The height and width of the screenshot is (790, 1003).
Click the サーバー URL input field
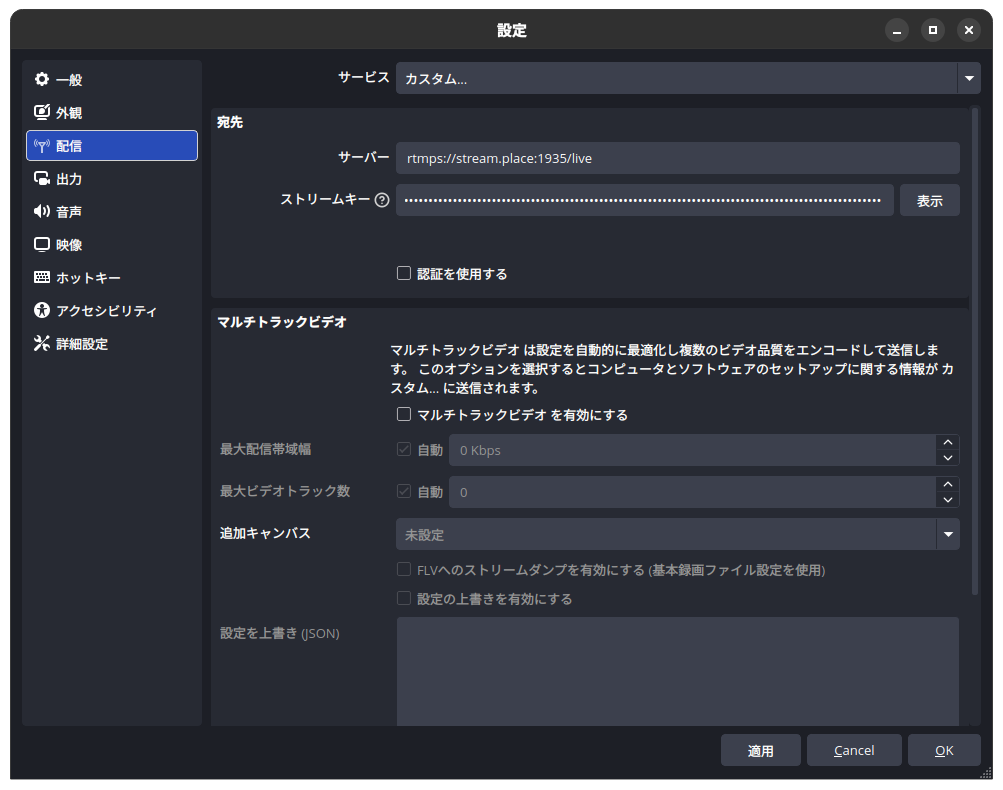pyautogui.click(x=677, y=158)
